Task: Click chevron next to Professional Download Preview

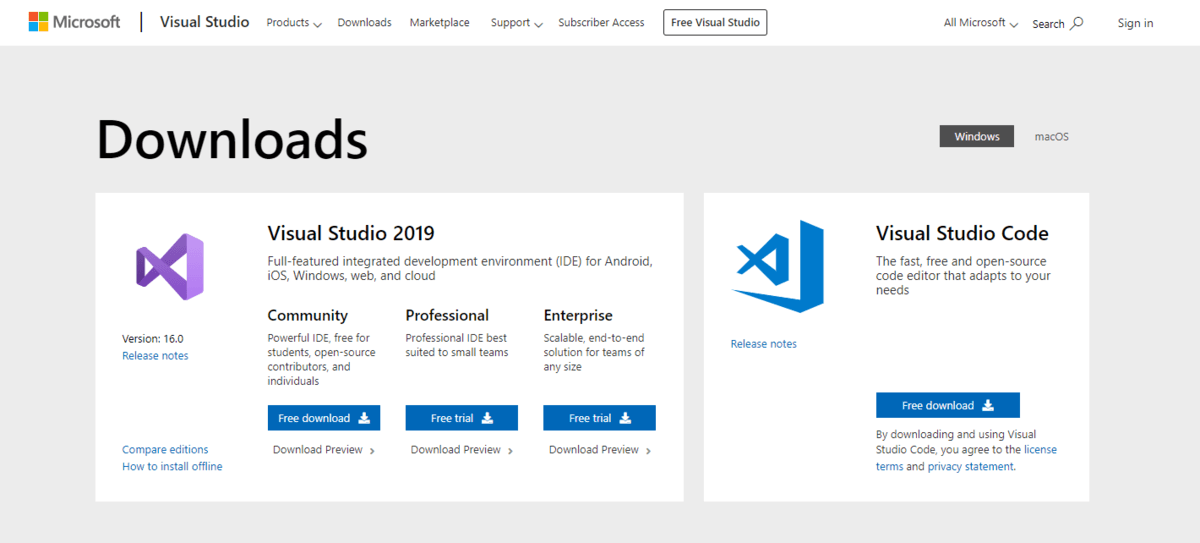Action: tap(510, 451)
